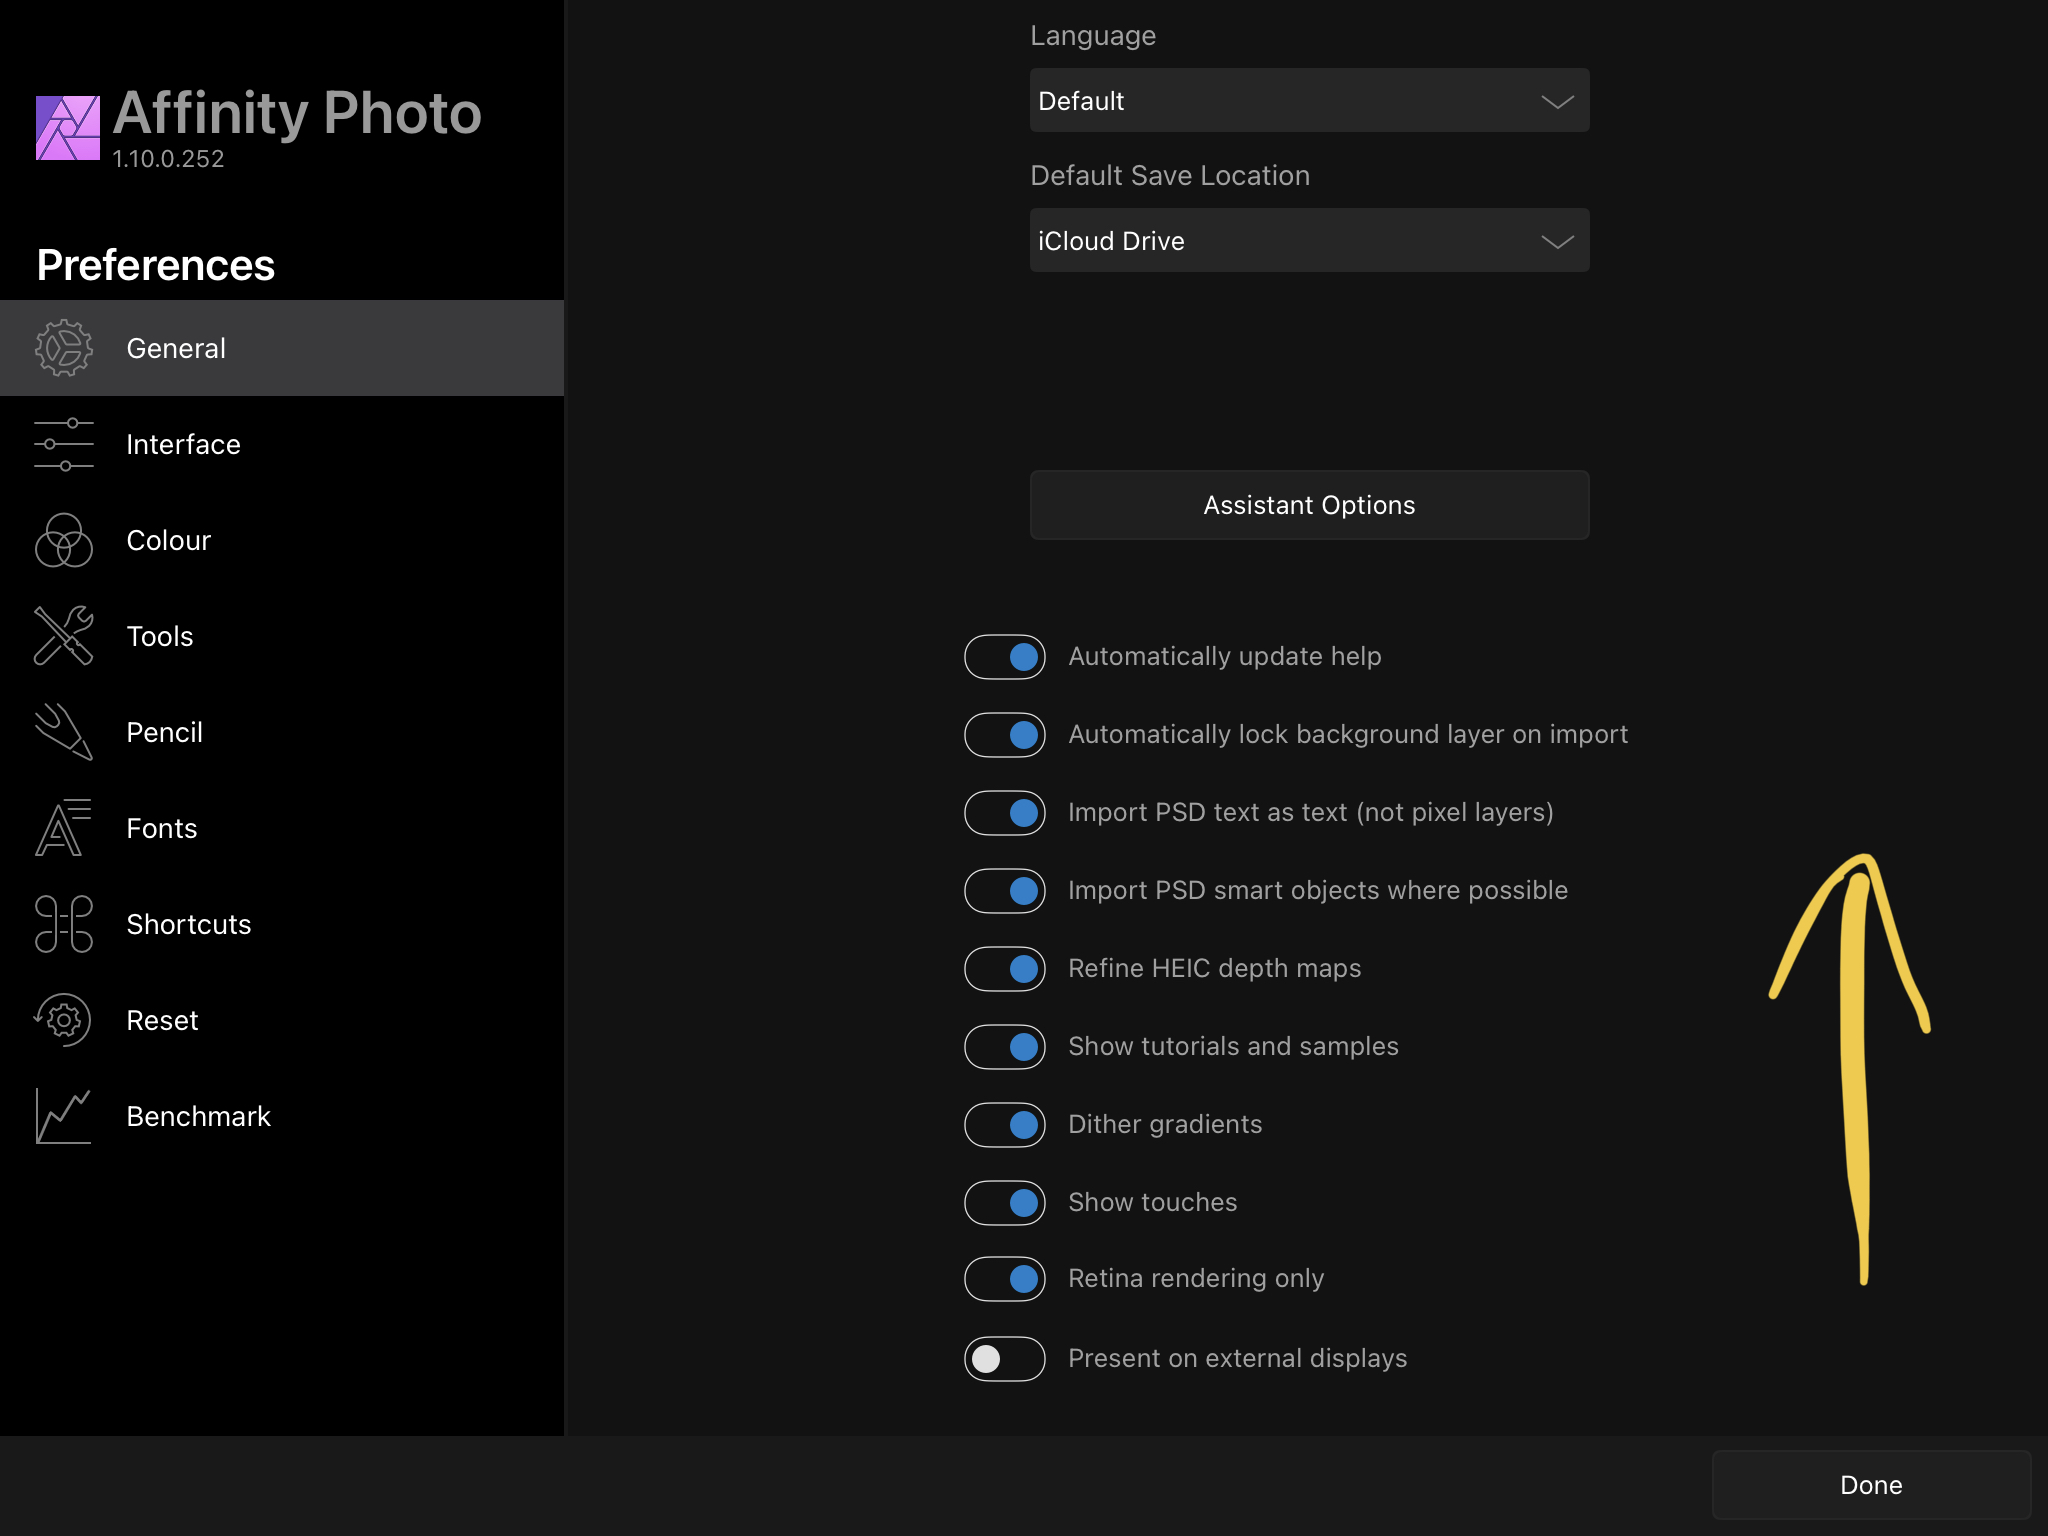Click 'Refine HEIC depth maps' text
2048x1536 pixels.
(x=1215, y=968)
